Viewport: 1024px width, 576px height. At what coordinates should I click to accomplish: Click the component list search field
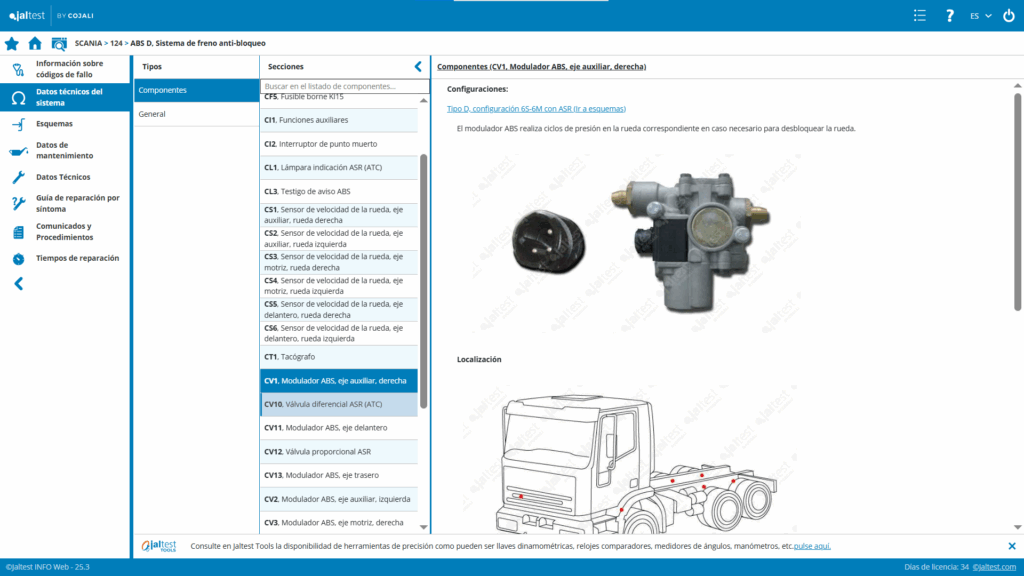coord(340,86)
